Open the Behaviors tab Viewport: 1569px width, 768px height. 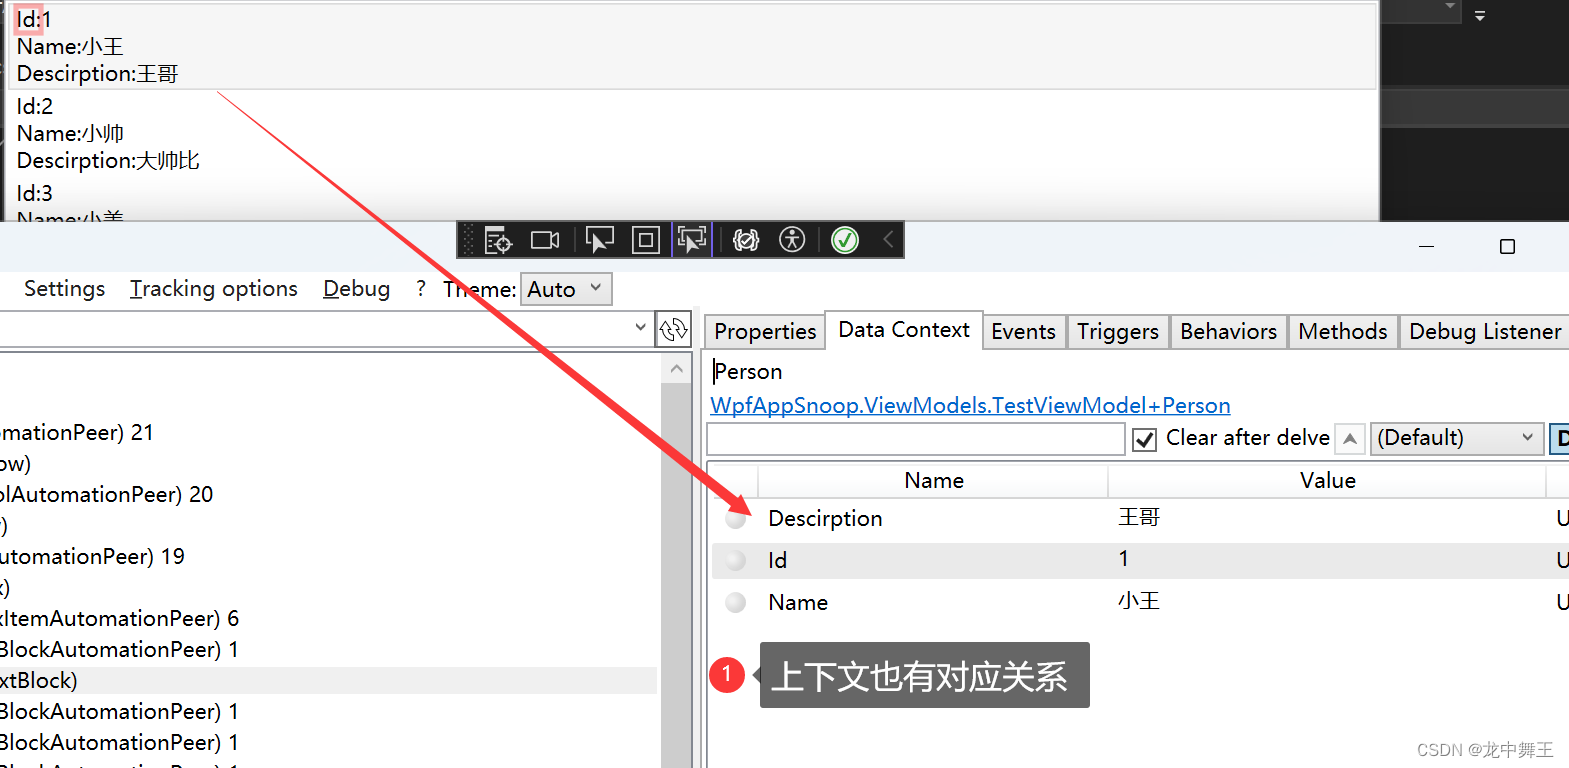pos(1228,331)
